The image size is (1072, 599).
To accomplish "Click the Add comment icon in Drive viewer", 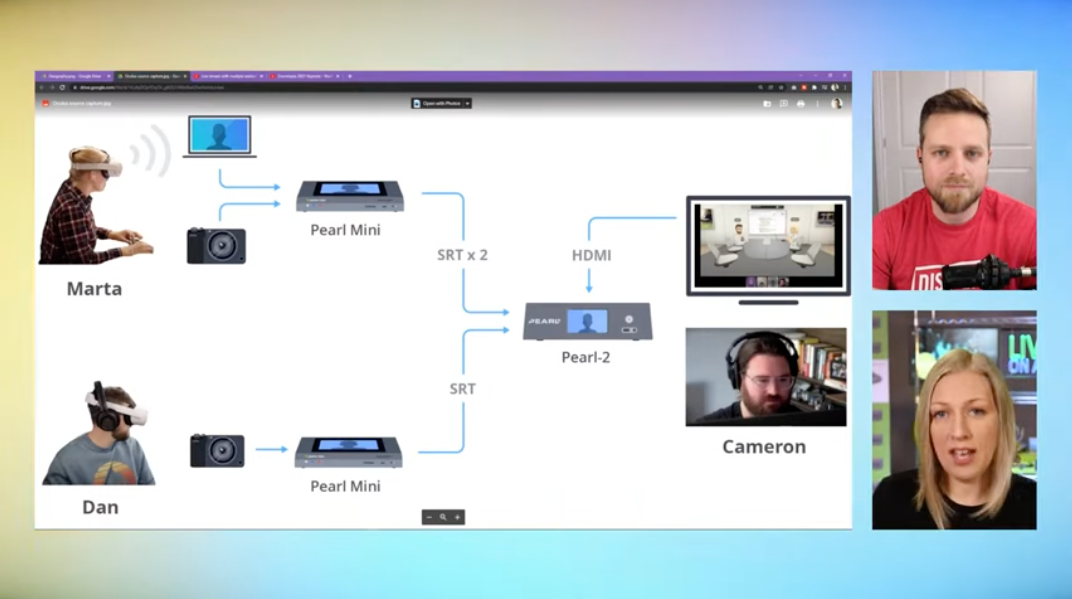I will (783, 104).
